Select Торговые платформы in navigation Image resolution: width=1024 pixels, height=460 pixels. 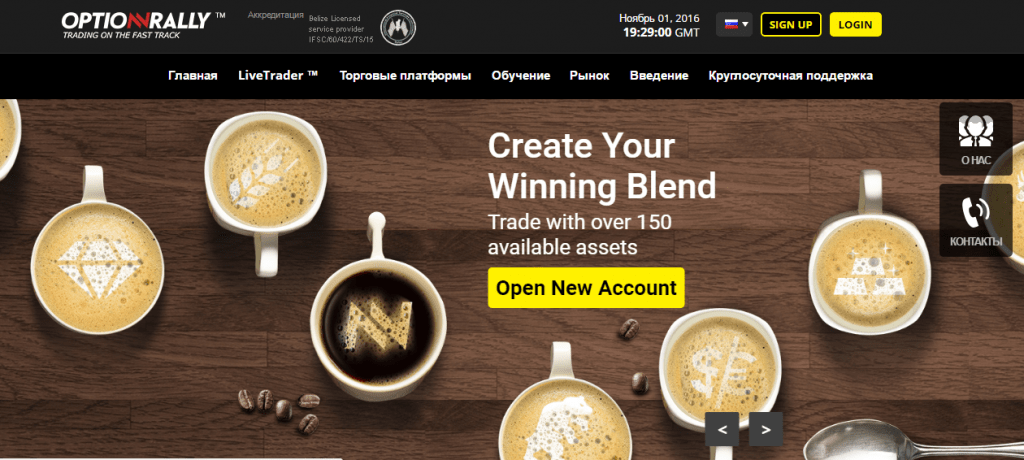point(405,76)
